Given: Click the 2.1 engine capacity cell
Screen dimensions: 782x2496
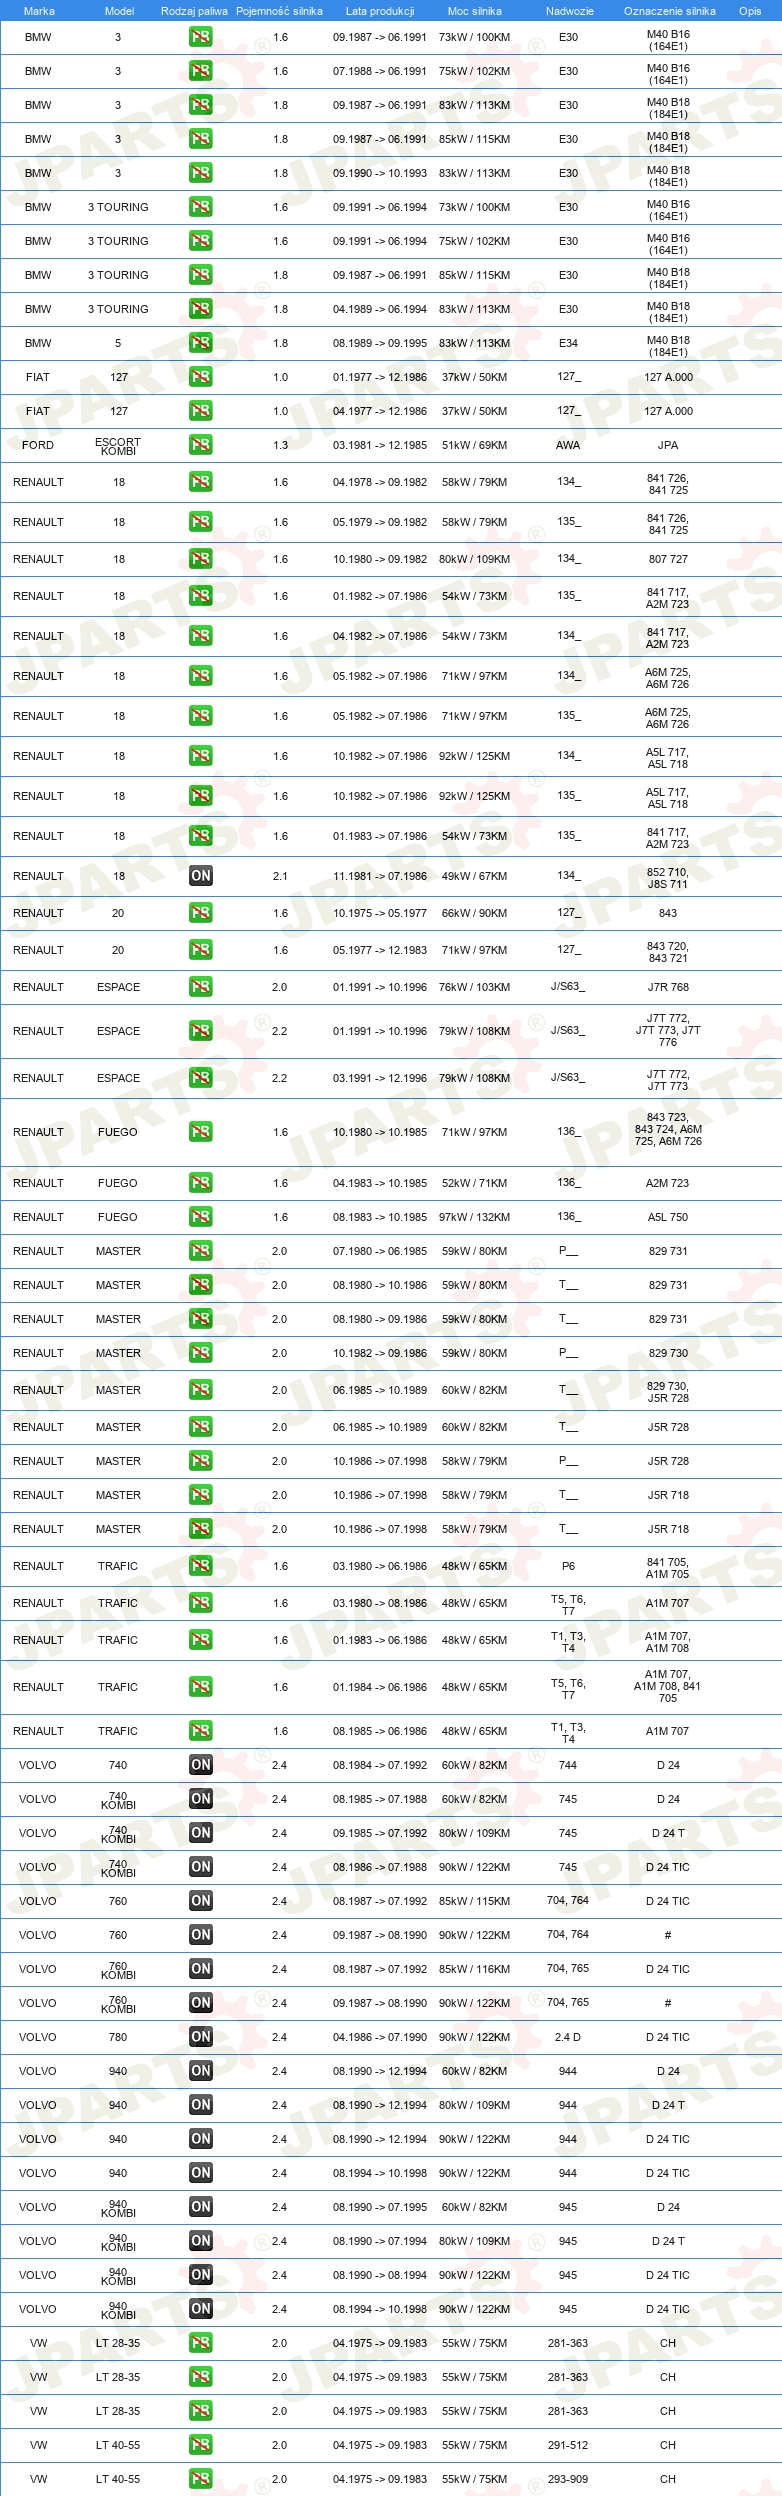Looking at the screenshot, I should click(x=280, y=876).
